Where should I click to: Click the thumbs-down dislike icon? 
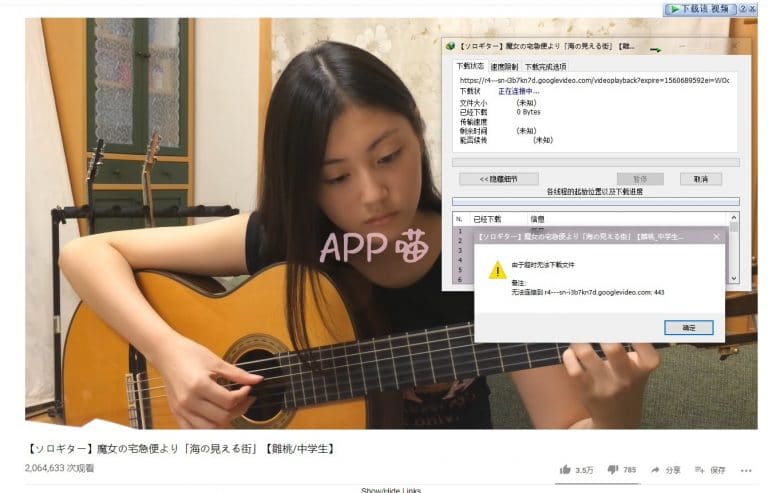coord(611,469)
